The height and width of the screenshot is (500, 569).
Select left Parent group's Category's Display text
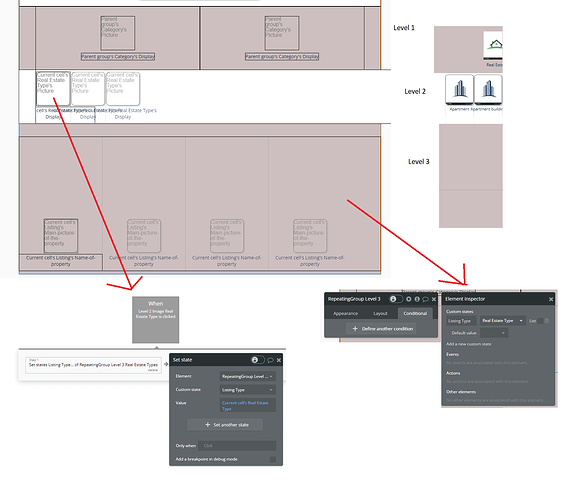coord(118,57)
